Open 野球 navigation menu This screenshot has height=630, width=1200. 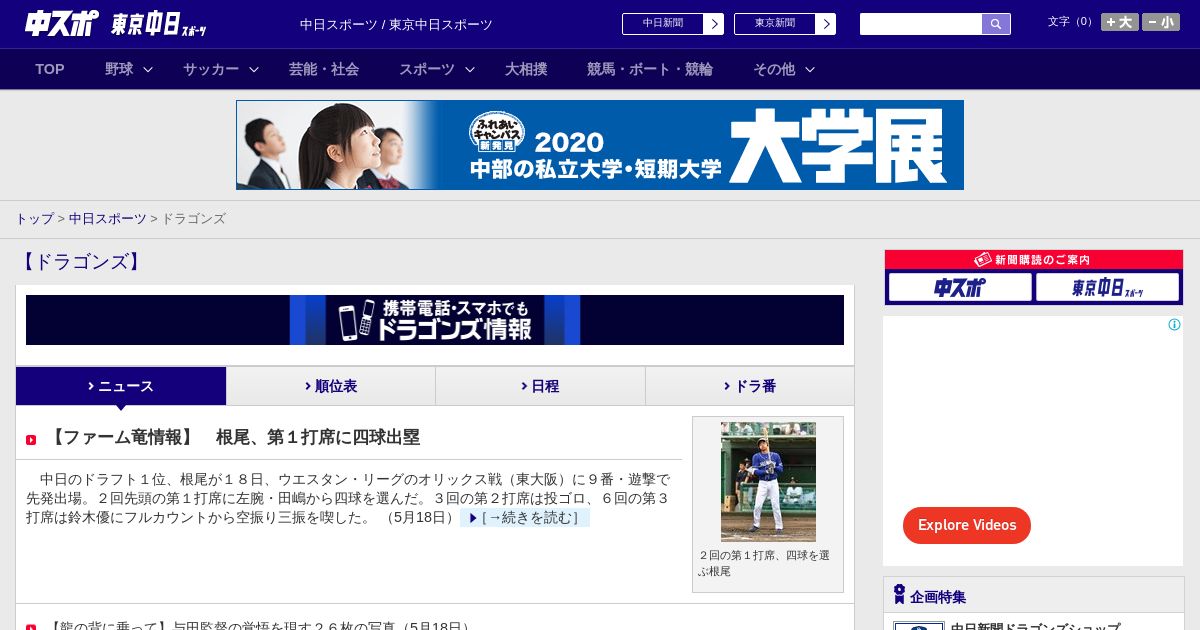tap(119, 69)
